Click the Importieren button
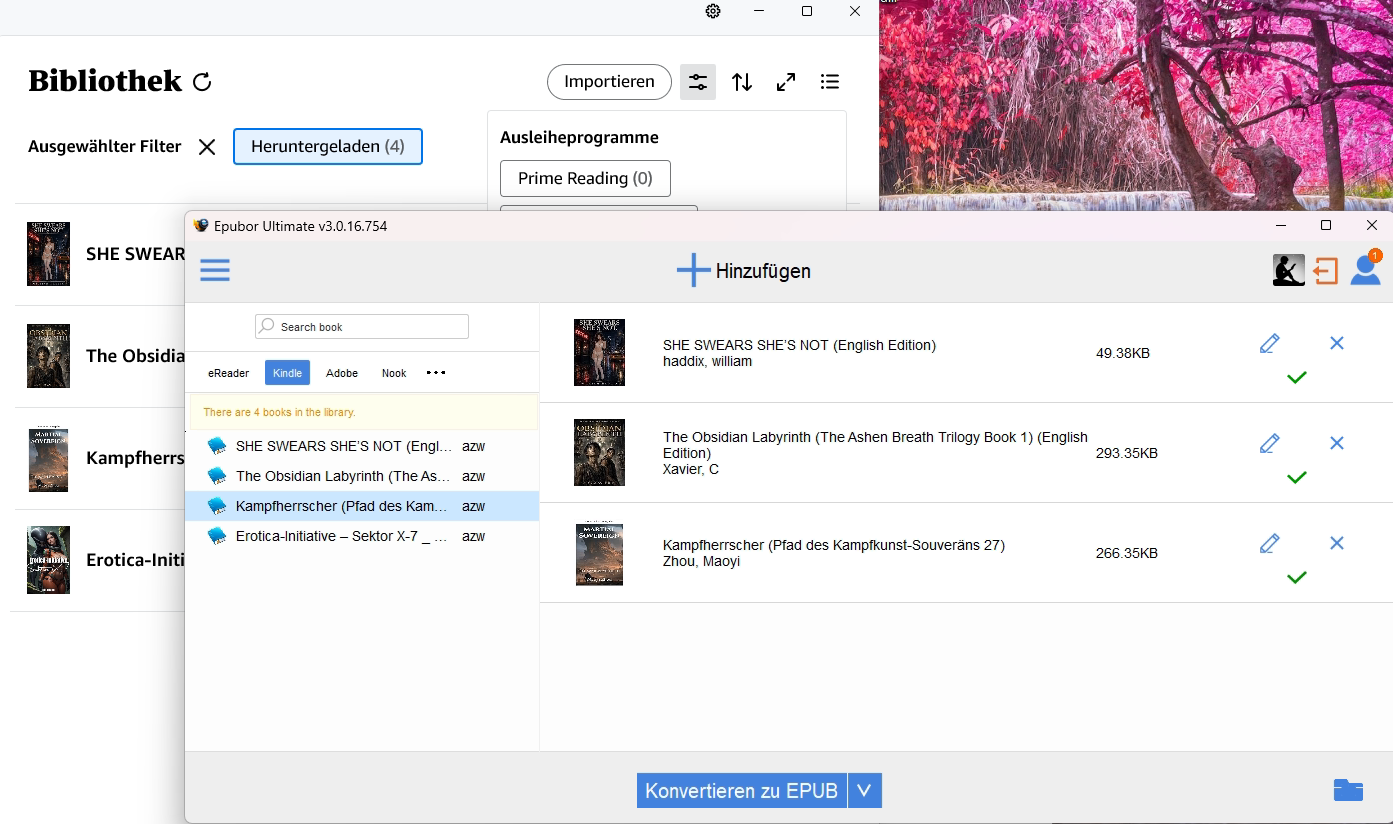 pyautogui.click(x=609, y=82)
